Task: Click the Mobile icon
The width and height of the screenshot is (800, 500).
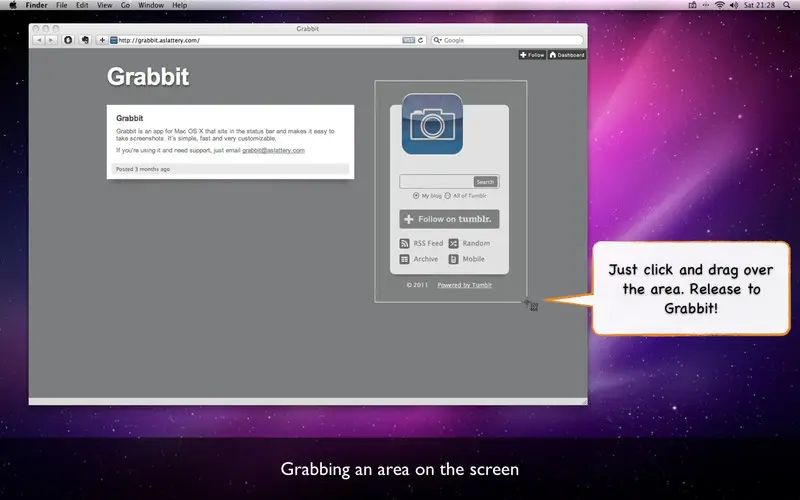Action: 454,259
